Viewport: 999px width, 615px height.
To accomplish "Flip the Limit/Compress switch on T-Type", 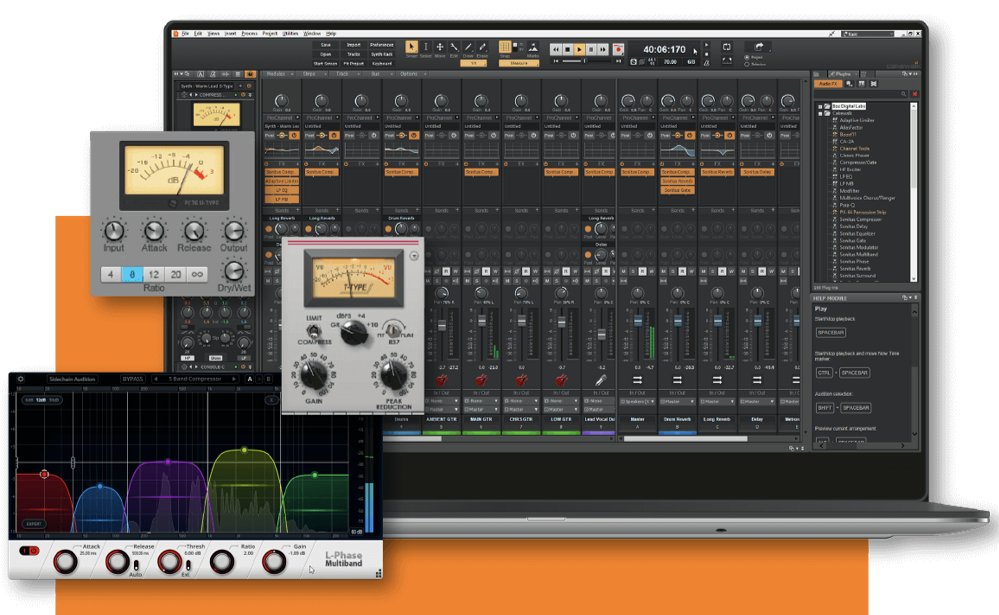I will point(313,331).
